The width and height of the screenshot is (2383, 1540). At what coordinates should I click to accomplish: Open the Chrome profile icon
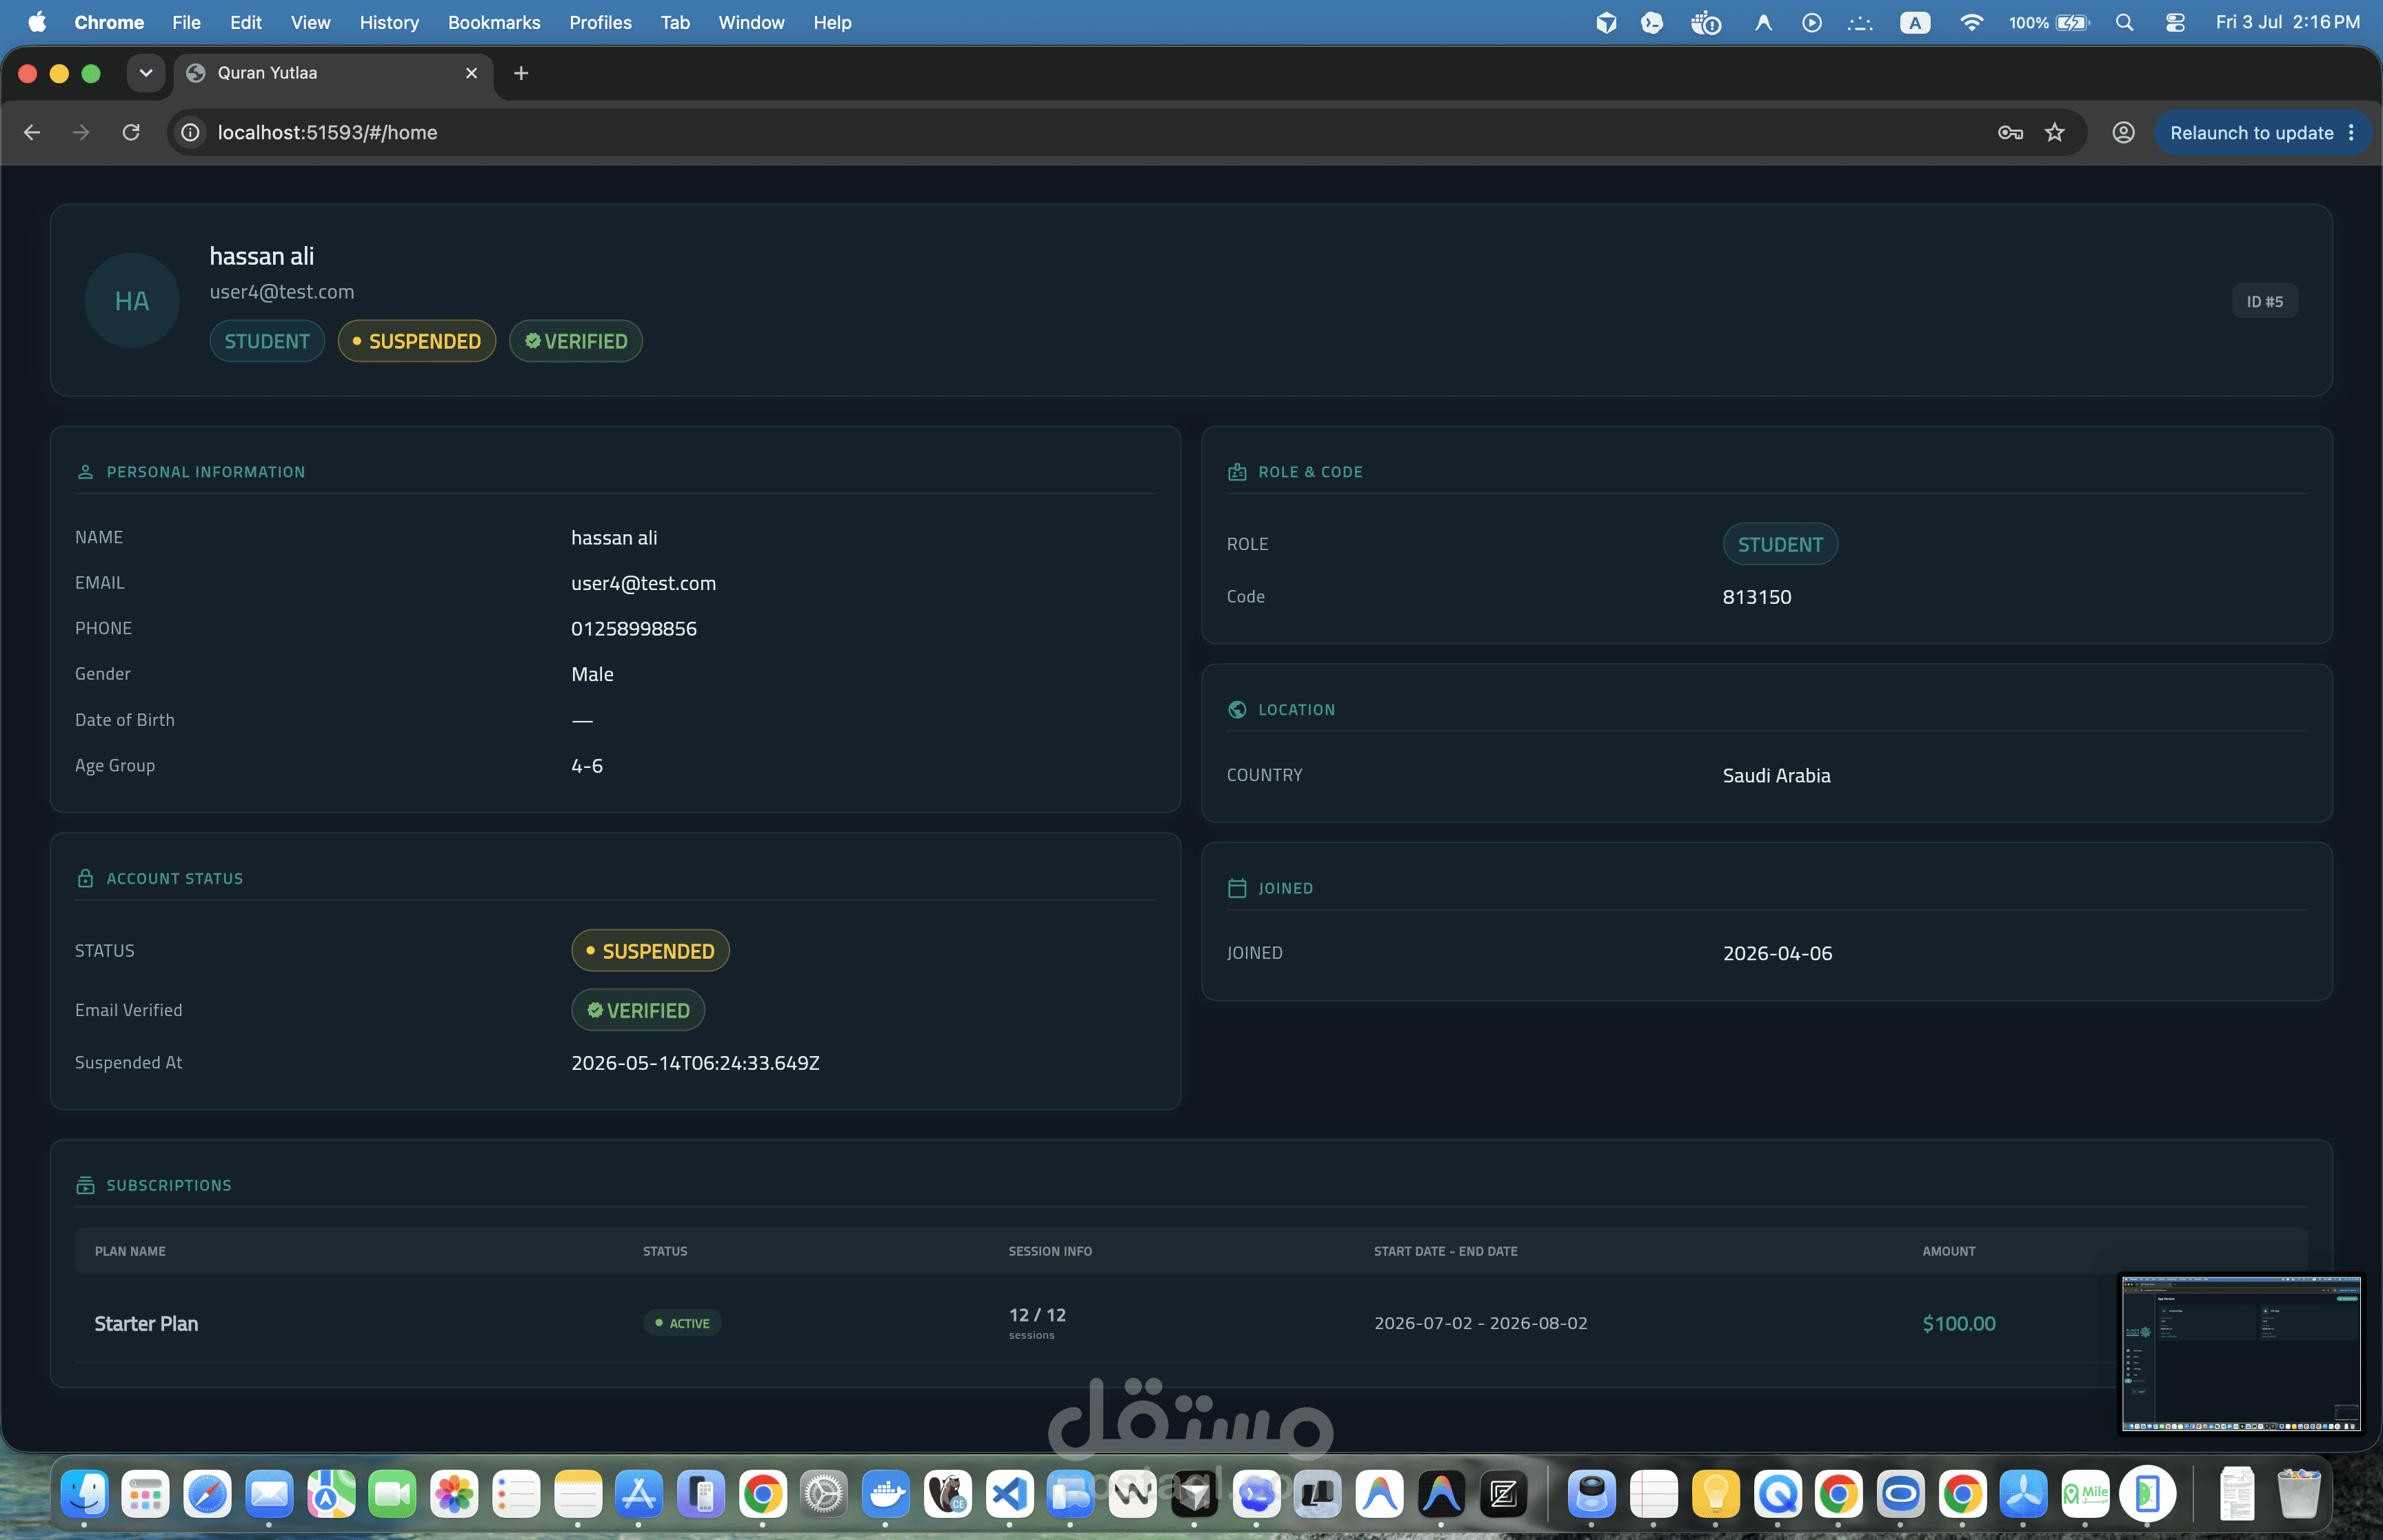pyautogui.click(x=2123, y=132)
